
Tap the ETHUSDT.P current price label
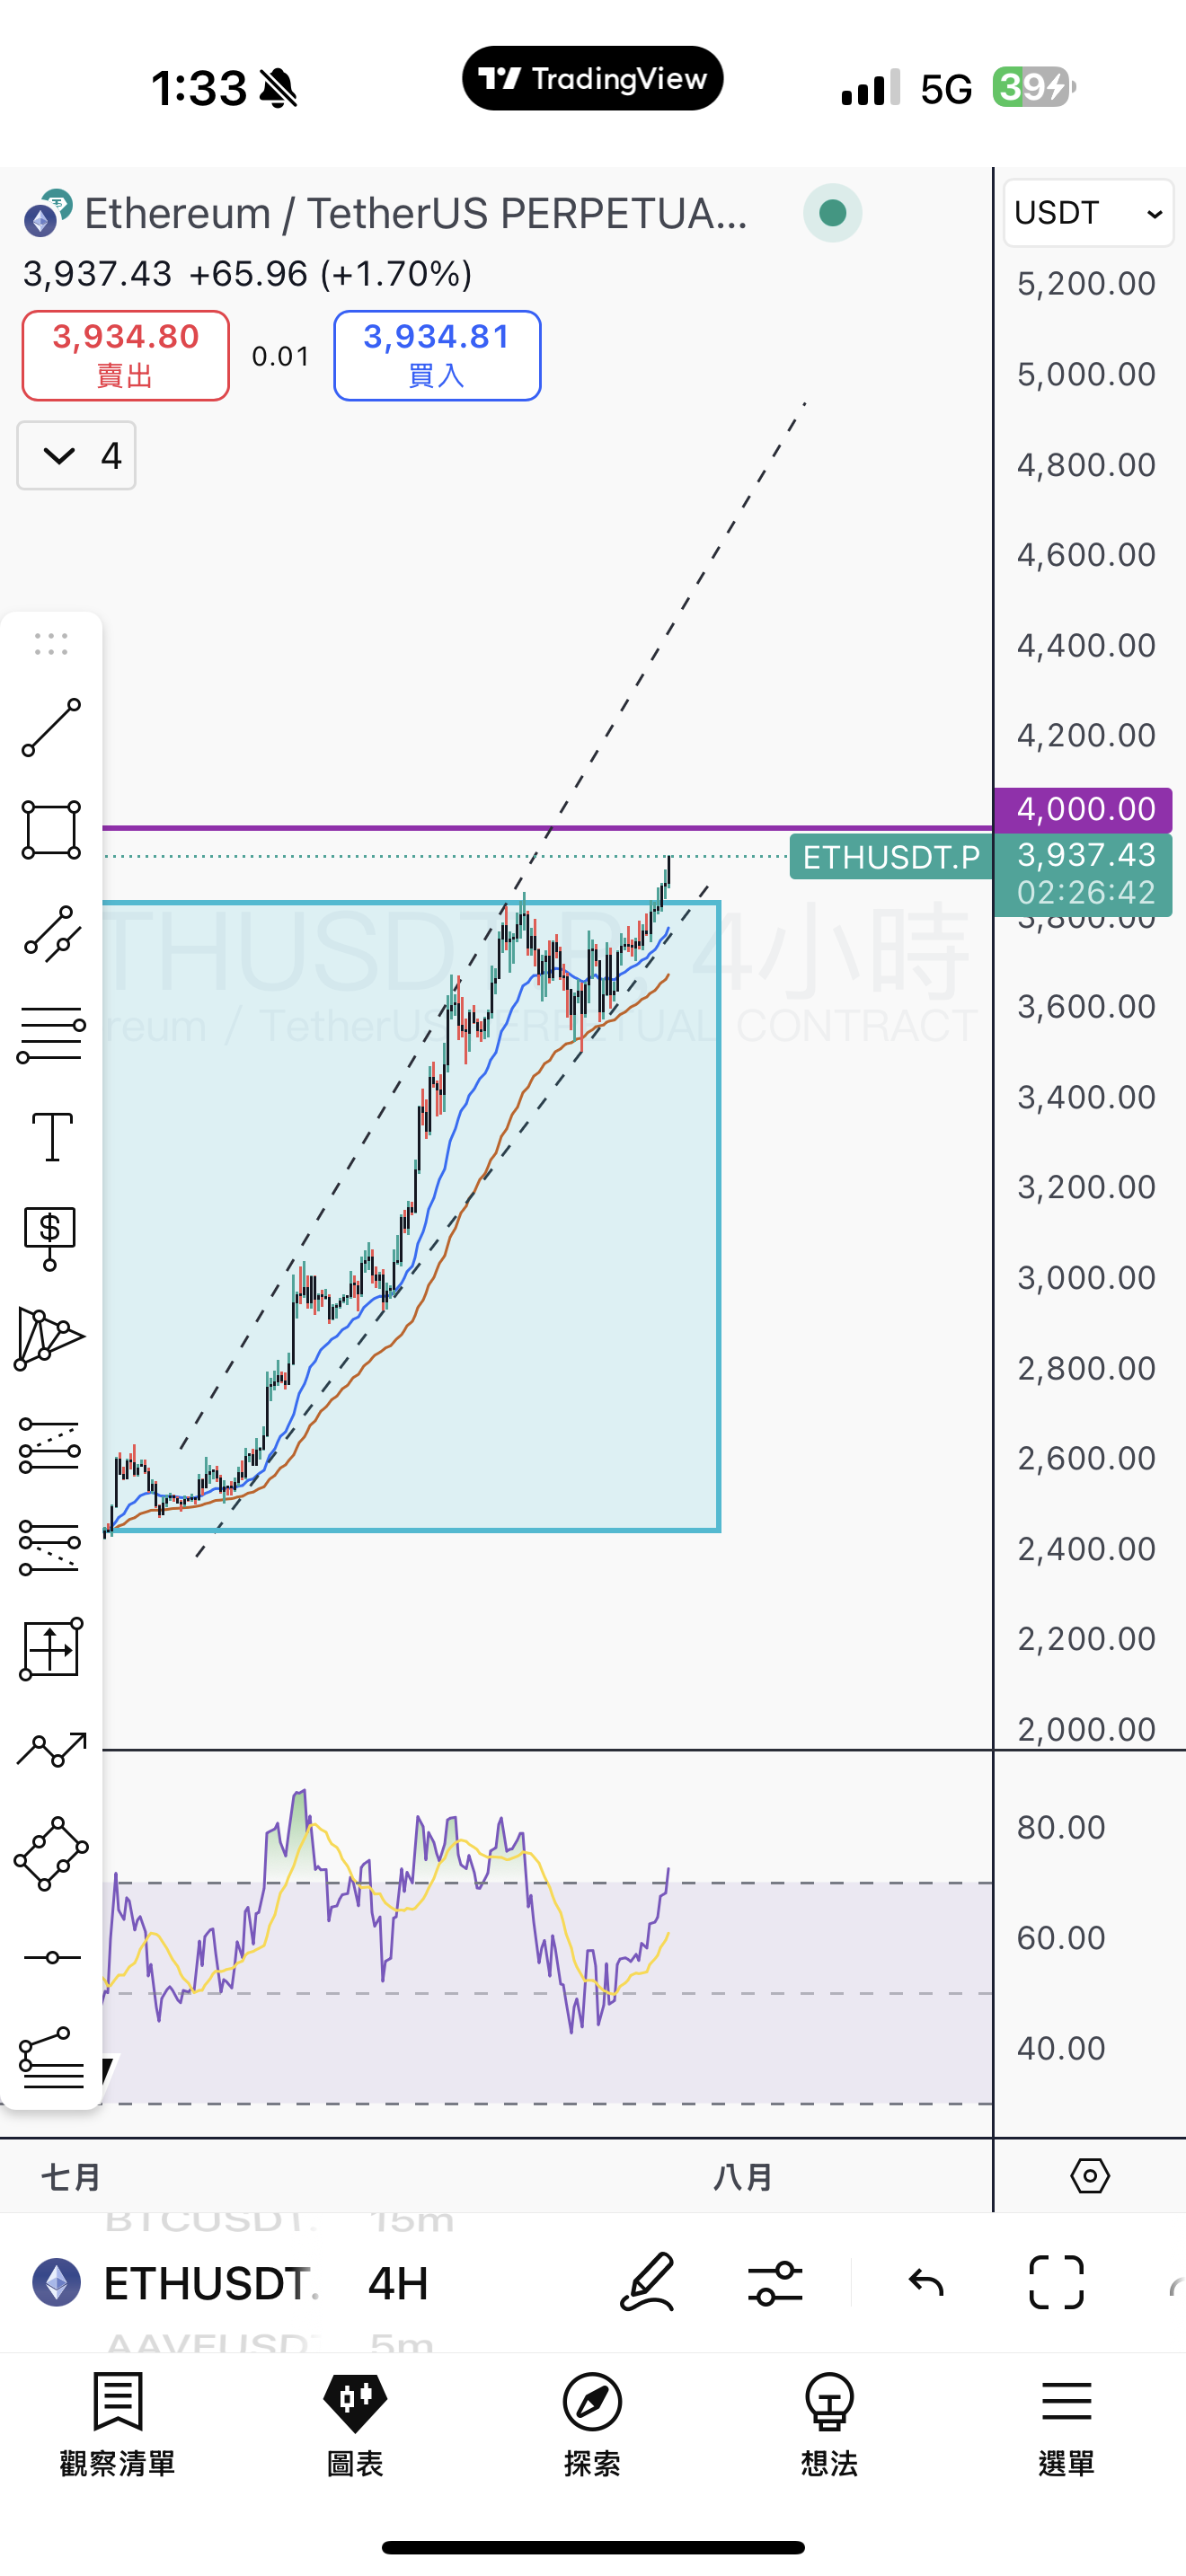pos(891,857)
